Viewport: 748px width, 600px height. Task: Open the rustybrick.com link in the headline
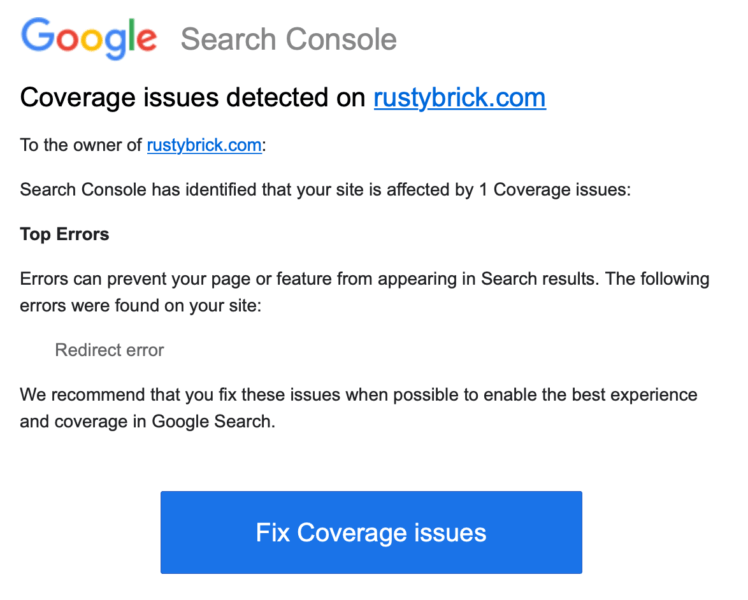tap(459, 98)
